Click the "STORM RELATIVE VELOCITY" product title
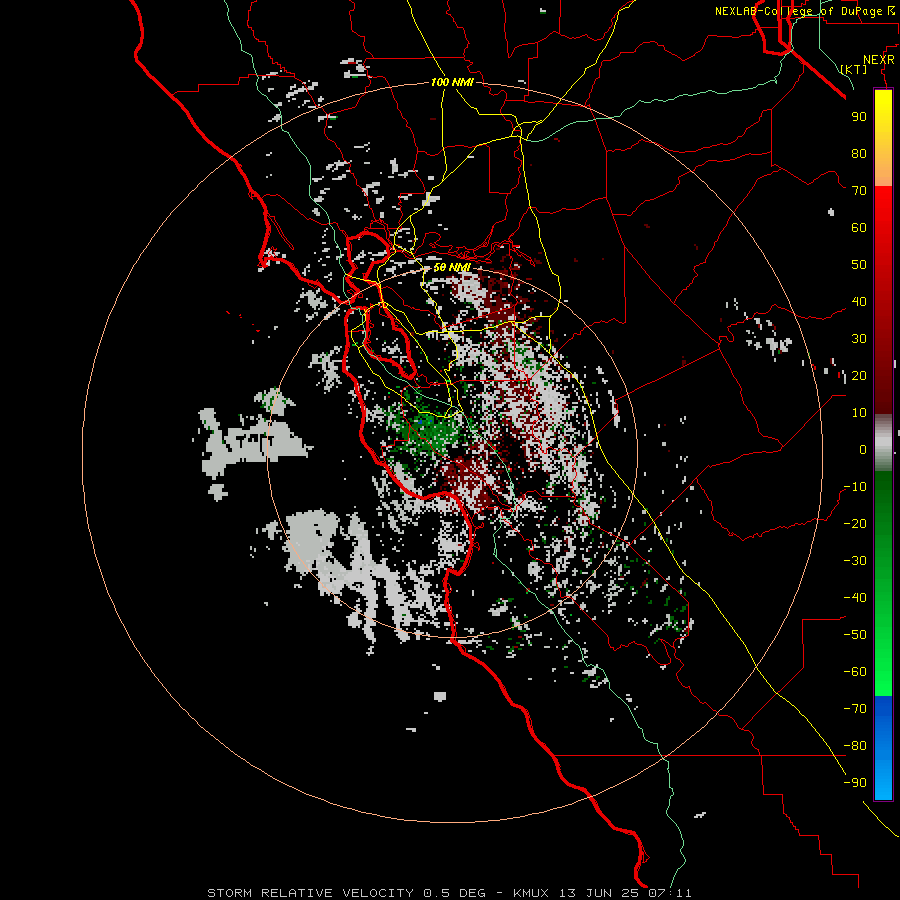This screenshot has height=900, width=900. coord(310,893)
